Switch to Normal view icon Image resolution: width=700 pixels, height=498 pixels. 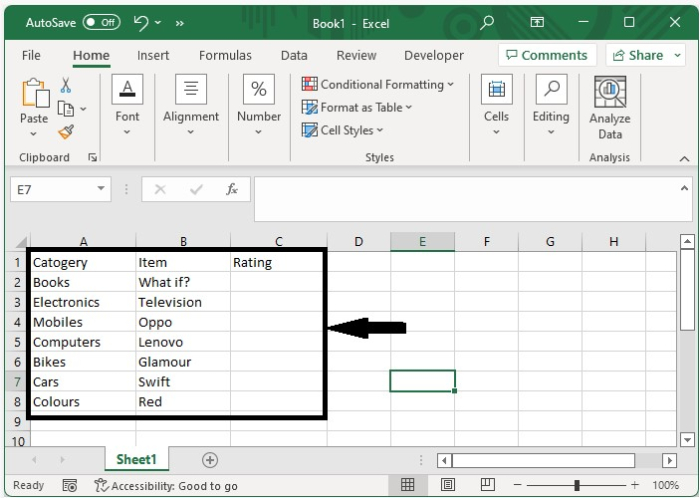(408, 485)
